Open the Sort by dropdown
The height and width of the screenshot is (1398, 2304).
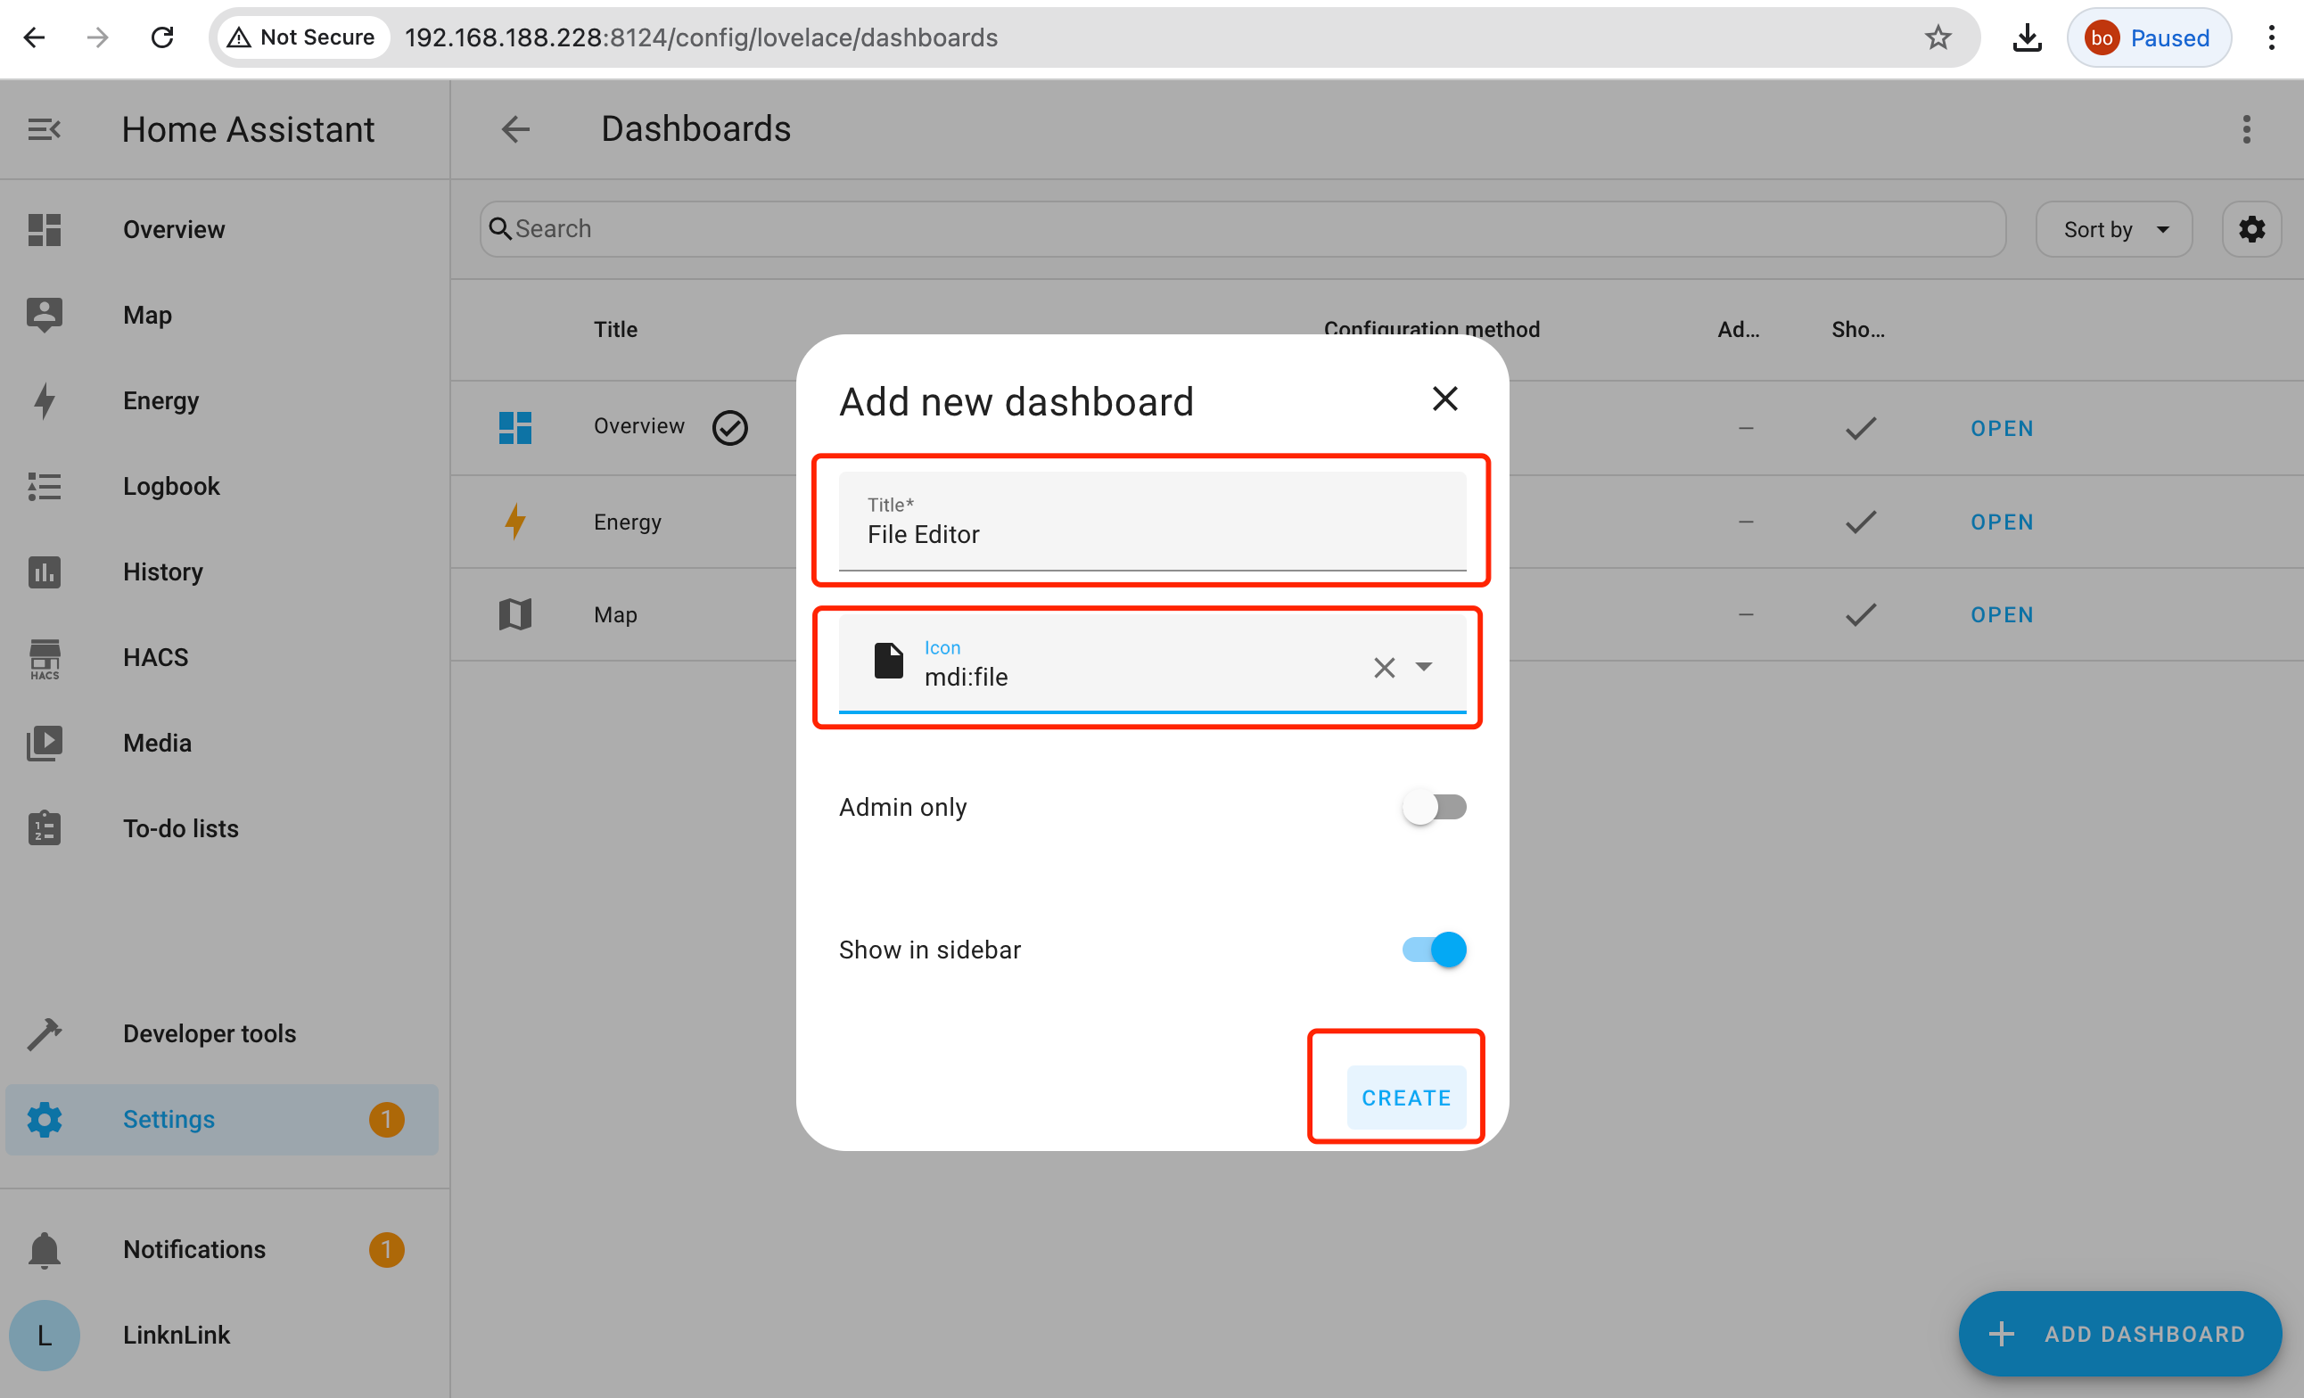click(x=2114, y=229)
